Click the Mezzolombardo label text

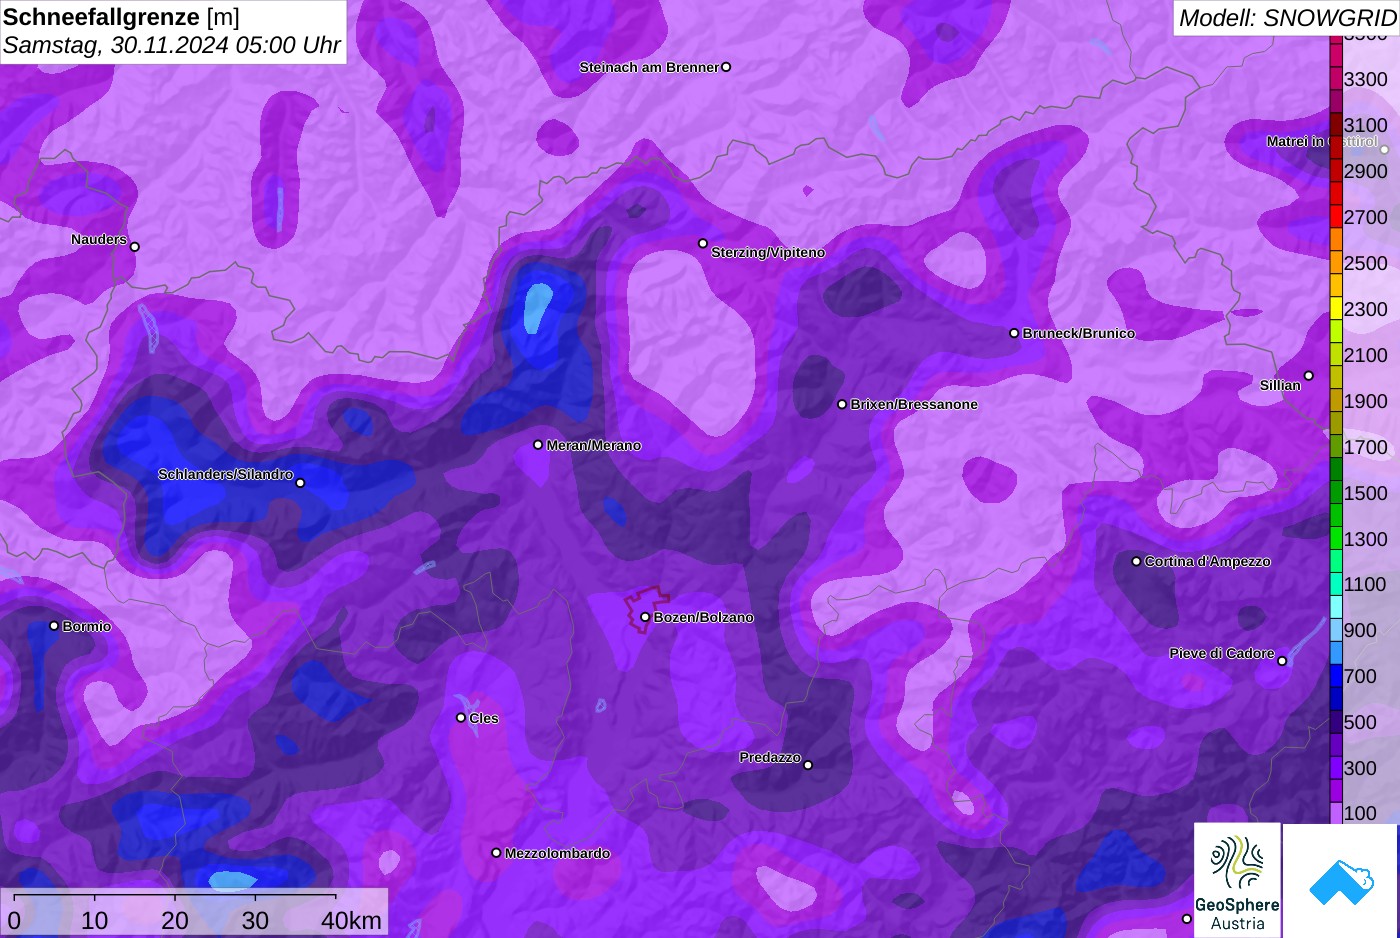(557, 853)
